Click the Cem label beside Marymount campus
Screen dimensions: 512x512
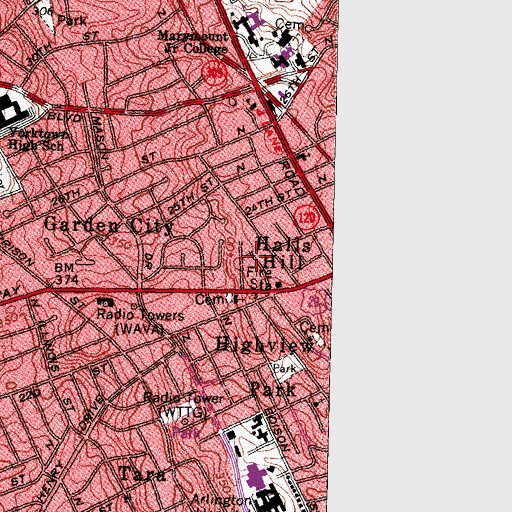[x=290, y=24]
